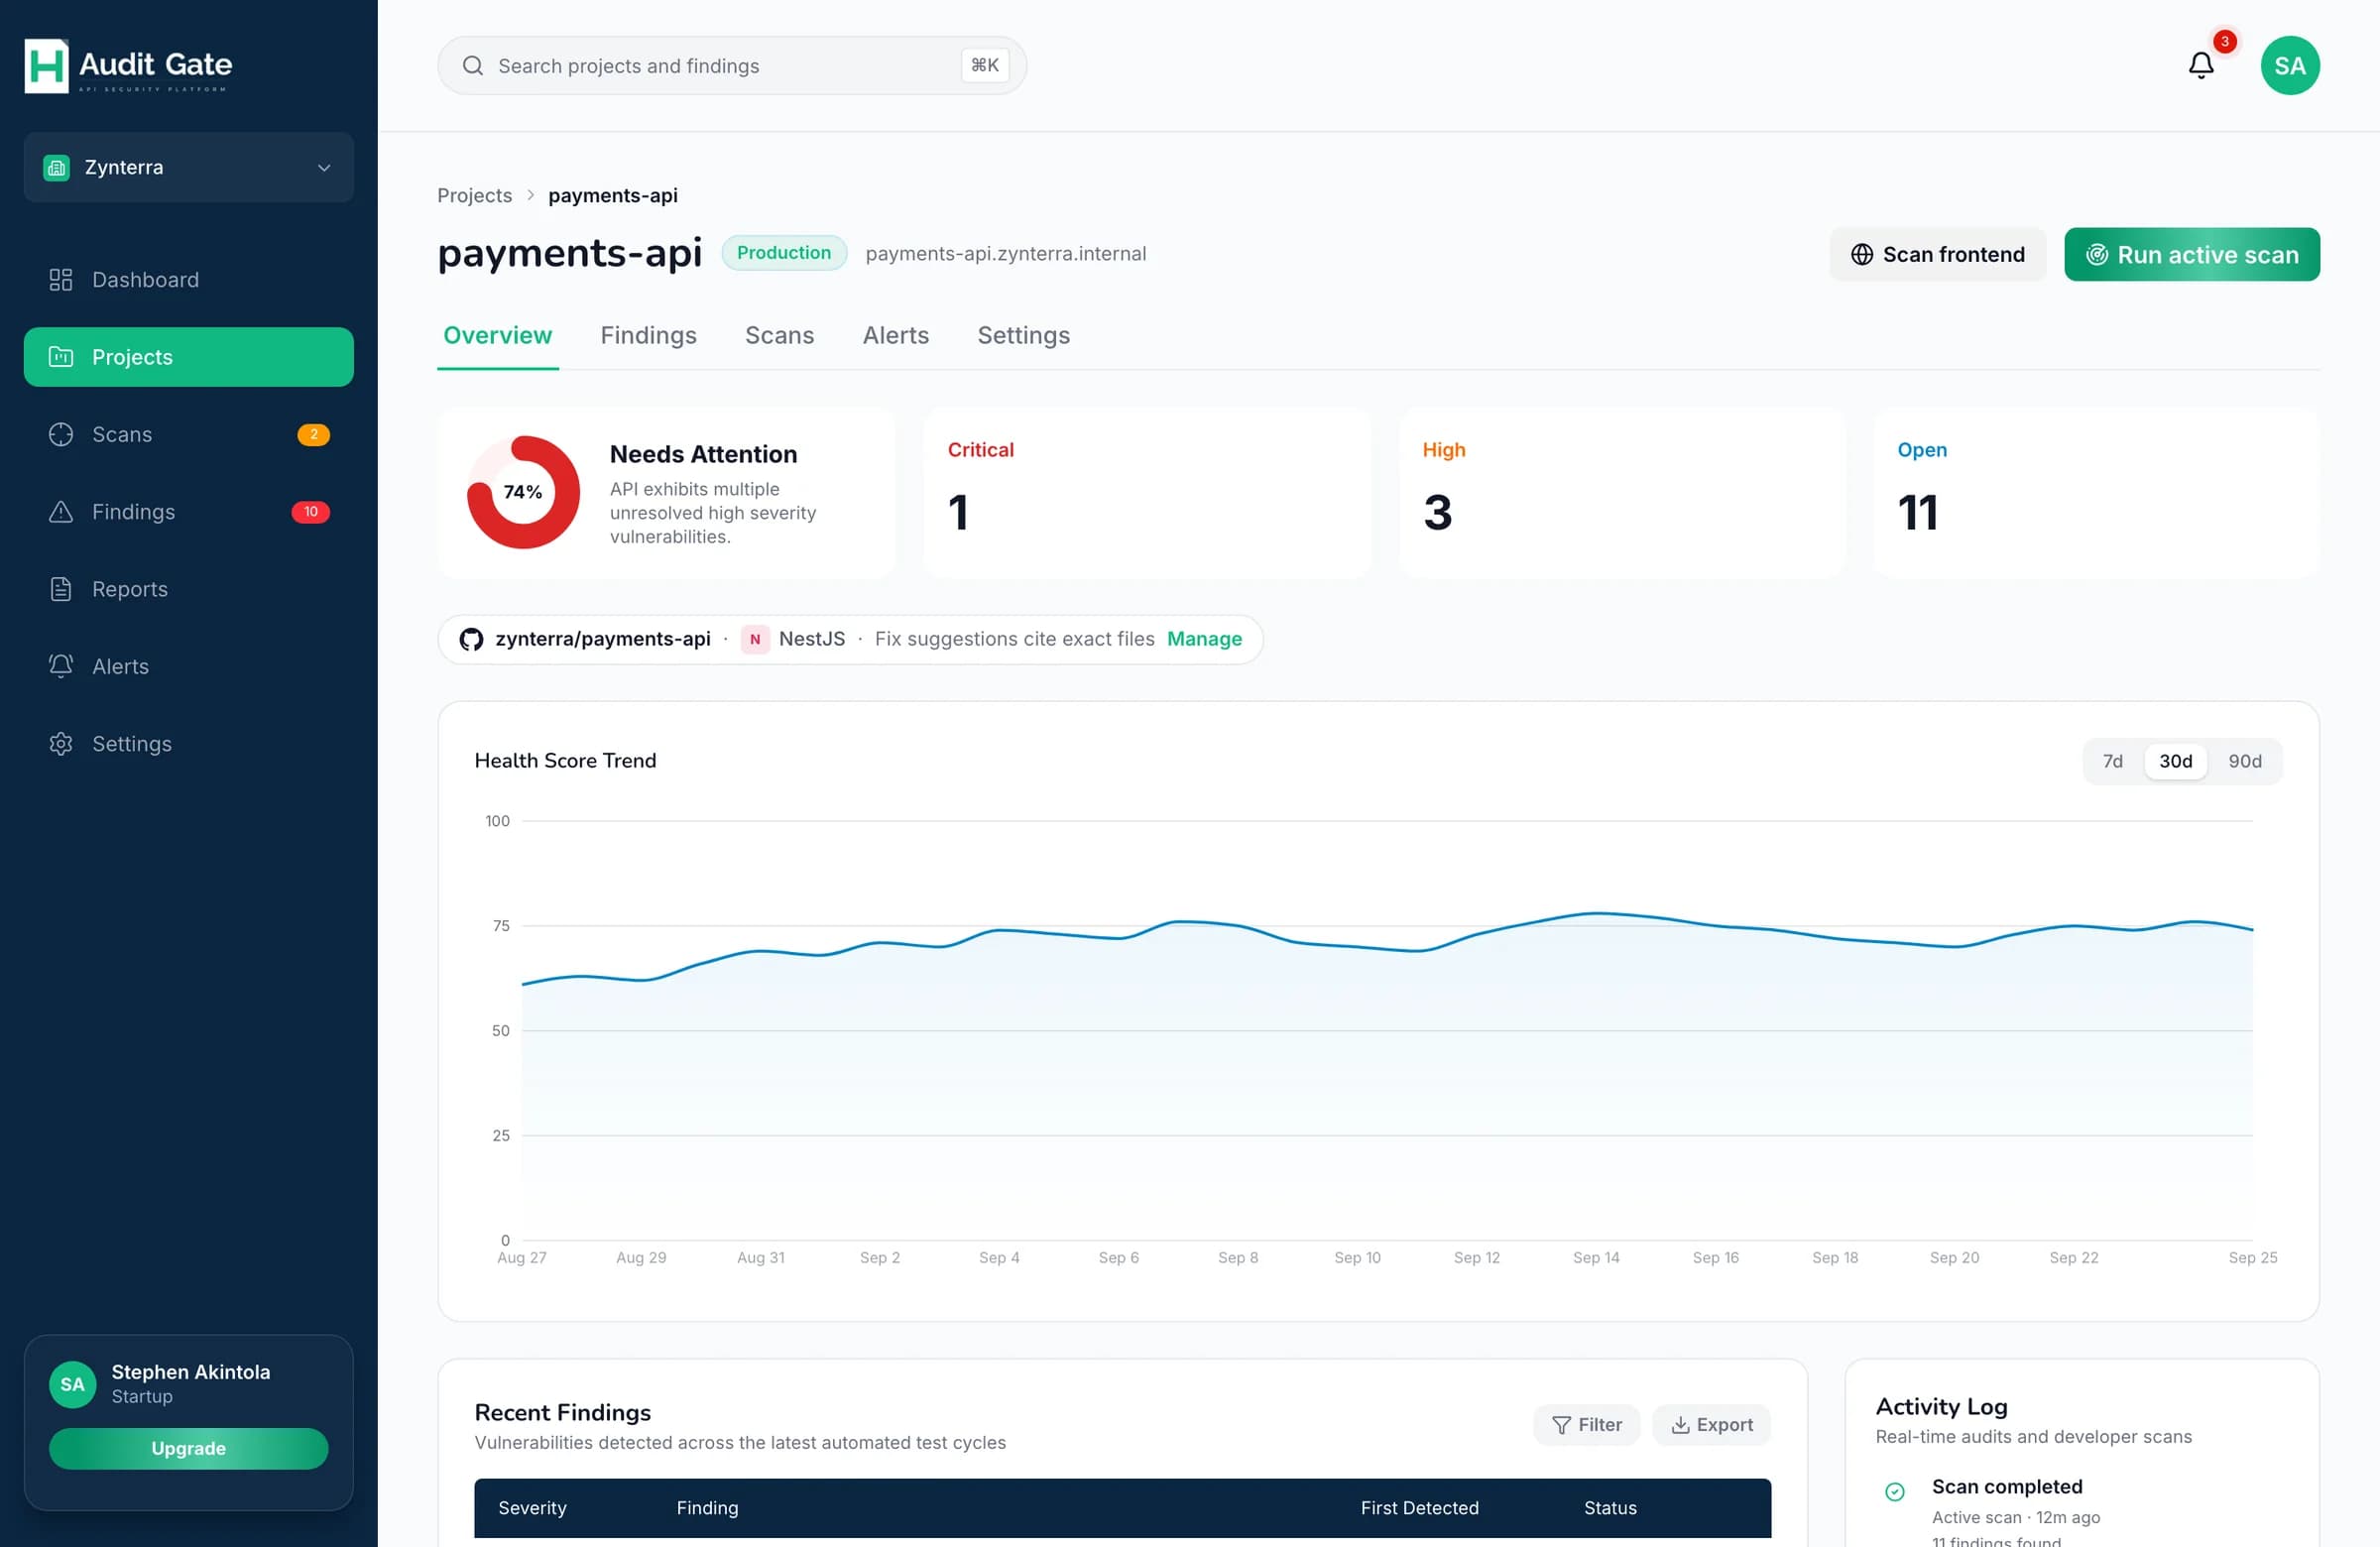
Task: Click the NestJS framework badge icon
Action: [x=755, y=639]
